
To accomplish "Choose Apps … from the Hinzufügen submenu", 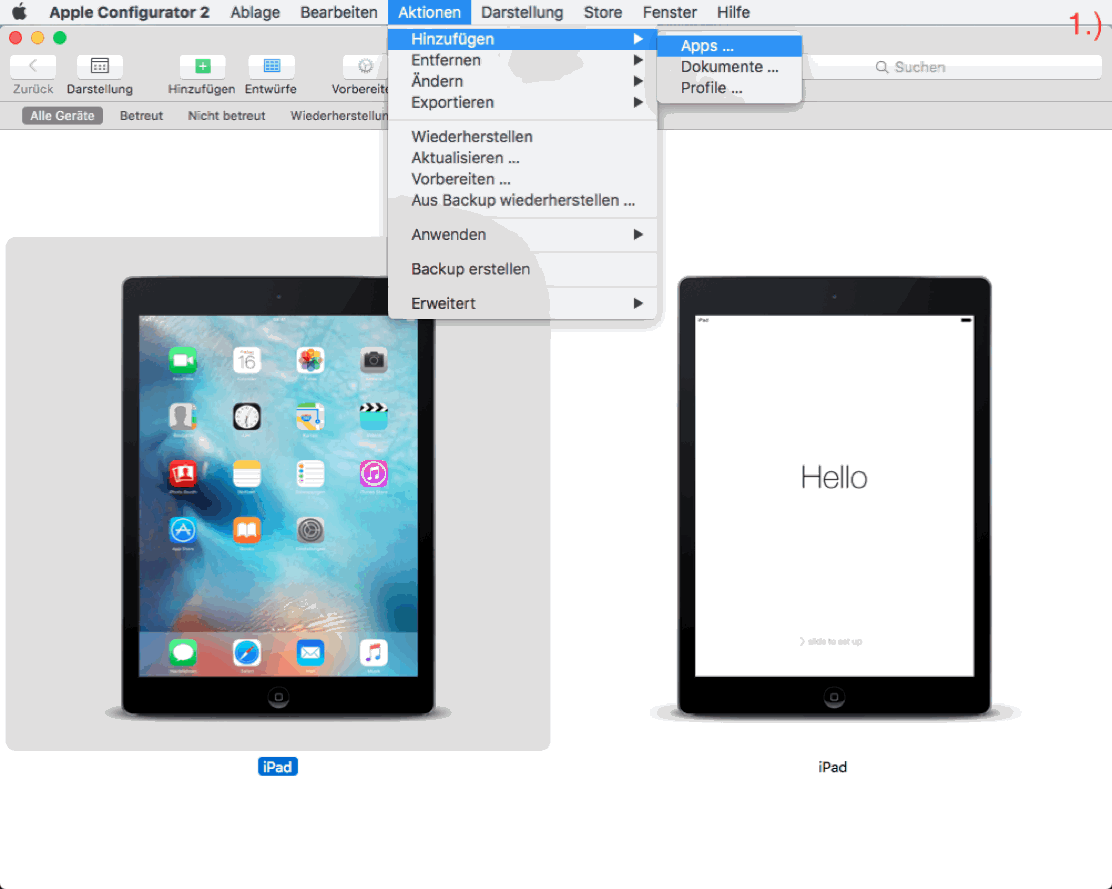I will pyautogui.click(x=729, y=45).
